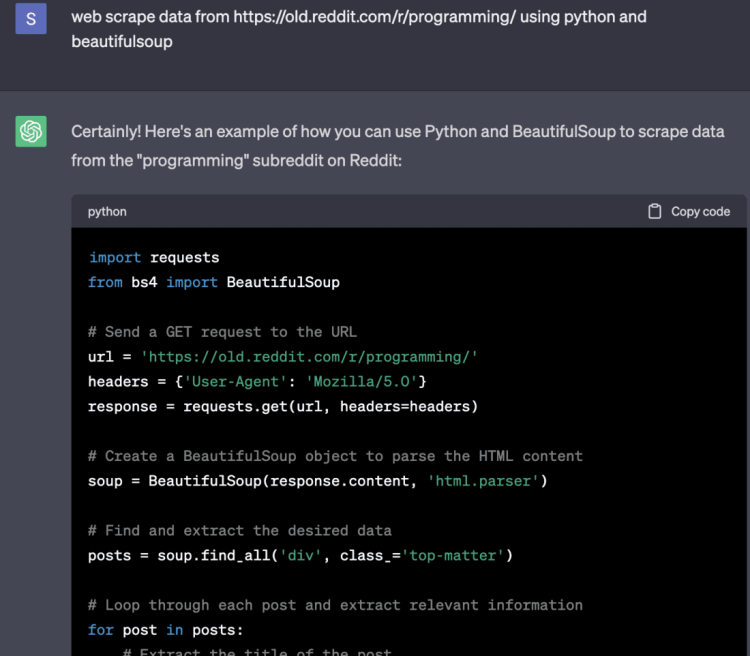
Task: Click the "# Find and extract" comment line
Action: [239, 531]
